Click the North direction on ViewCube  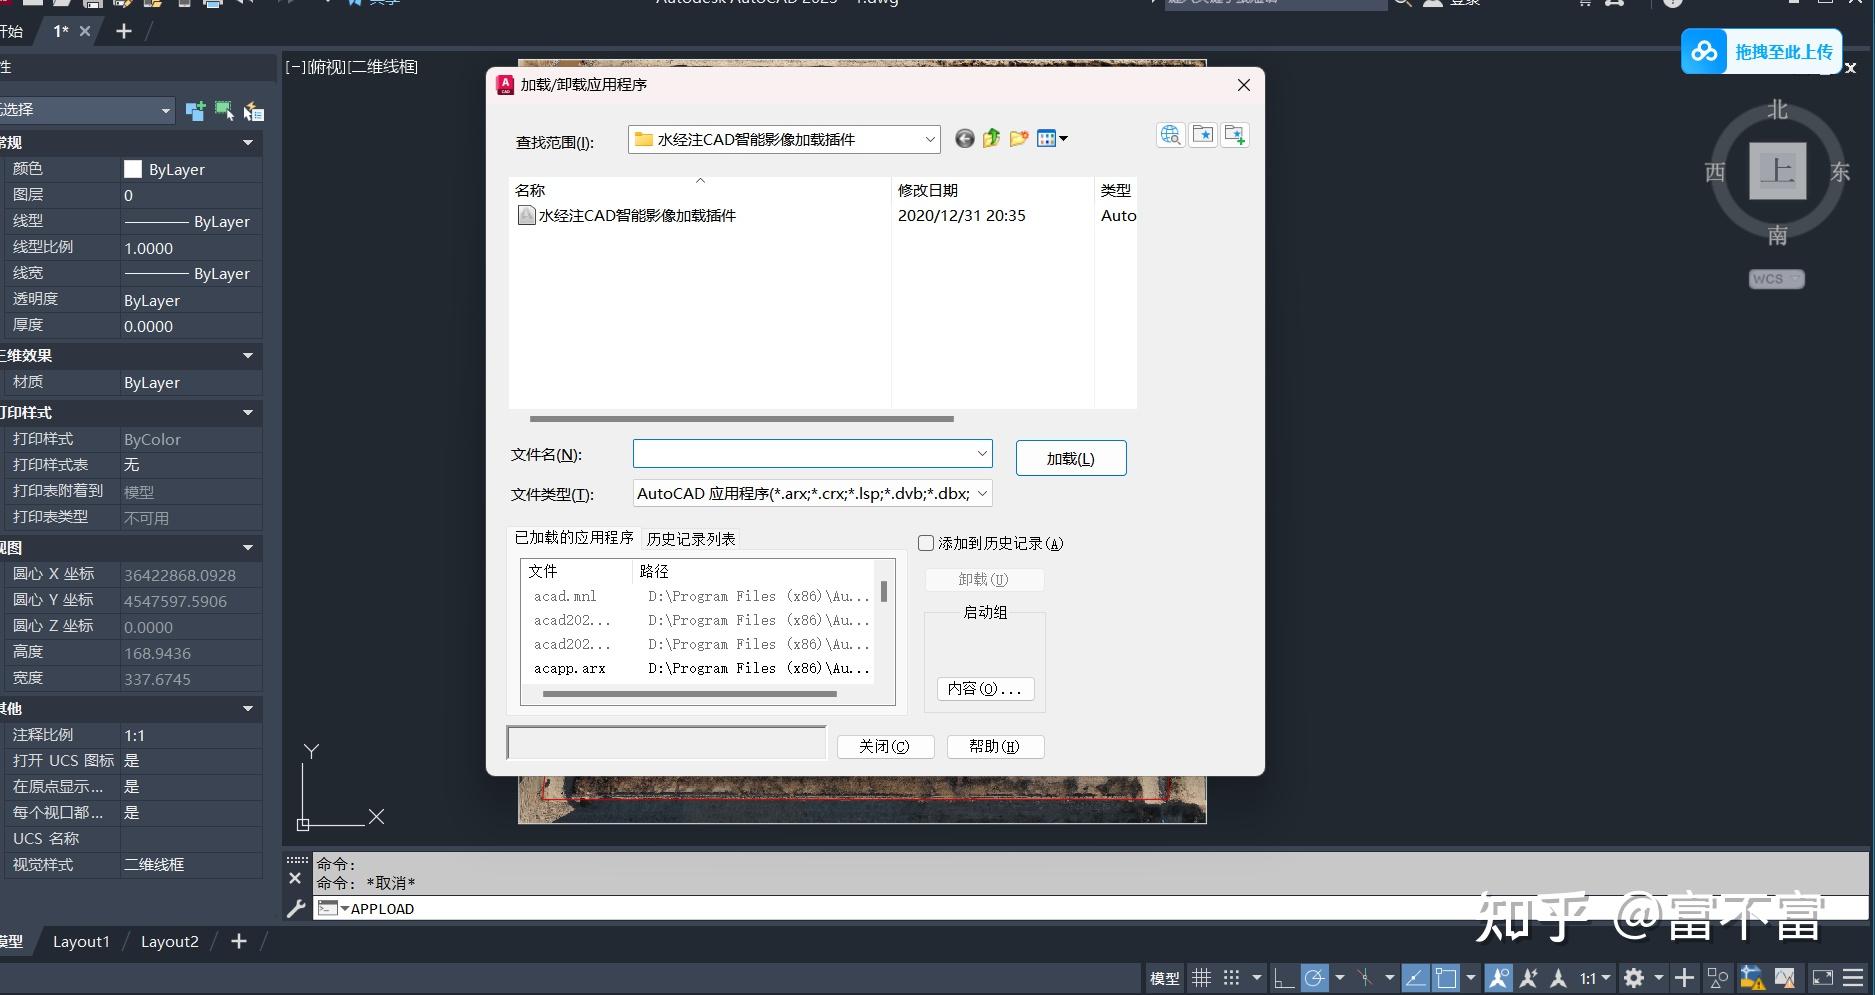click(x=1777, y=109)
